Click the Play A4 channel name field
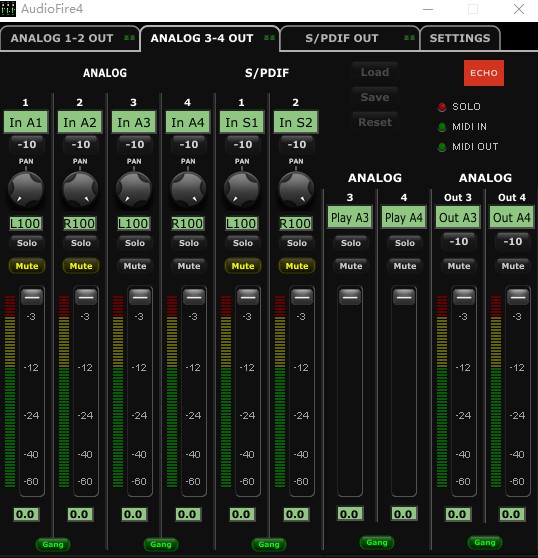 pos(404,217)
